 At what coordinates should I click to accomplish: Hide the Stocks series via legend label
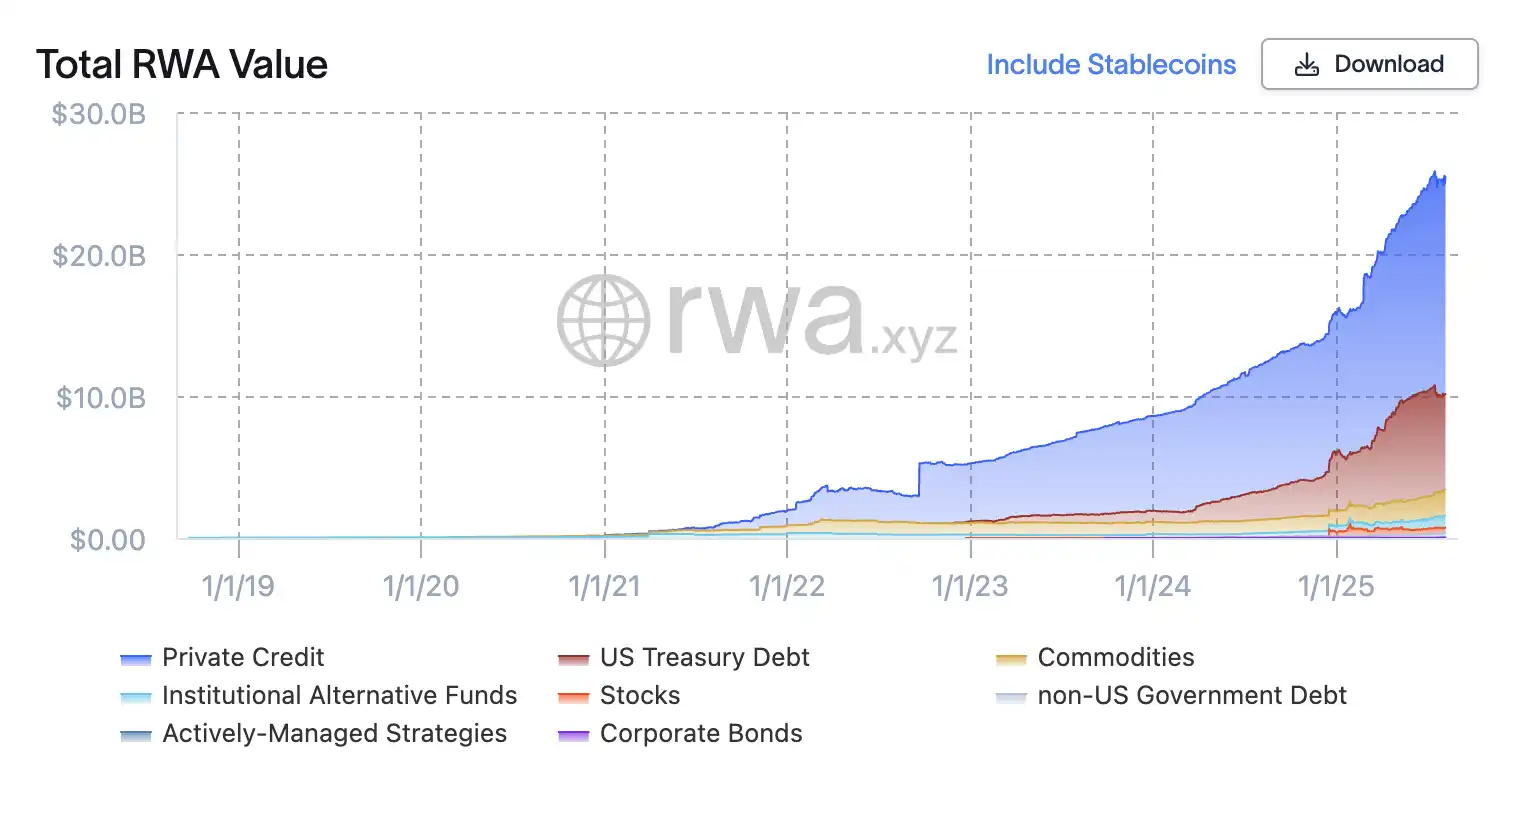click(639, 695)
